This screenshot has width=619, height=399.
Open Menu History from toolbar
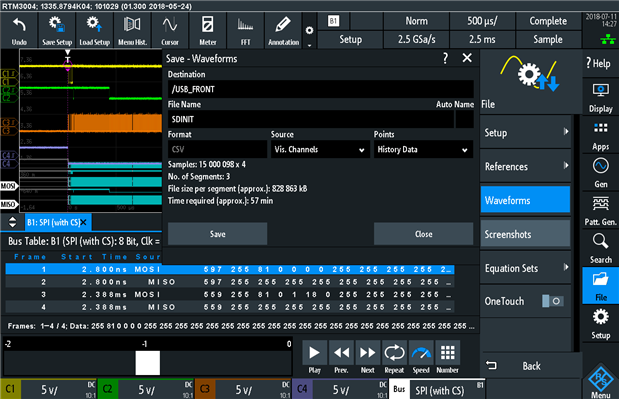click(132, 30)
